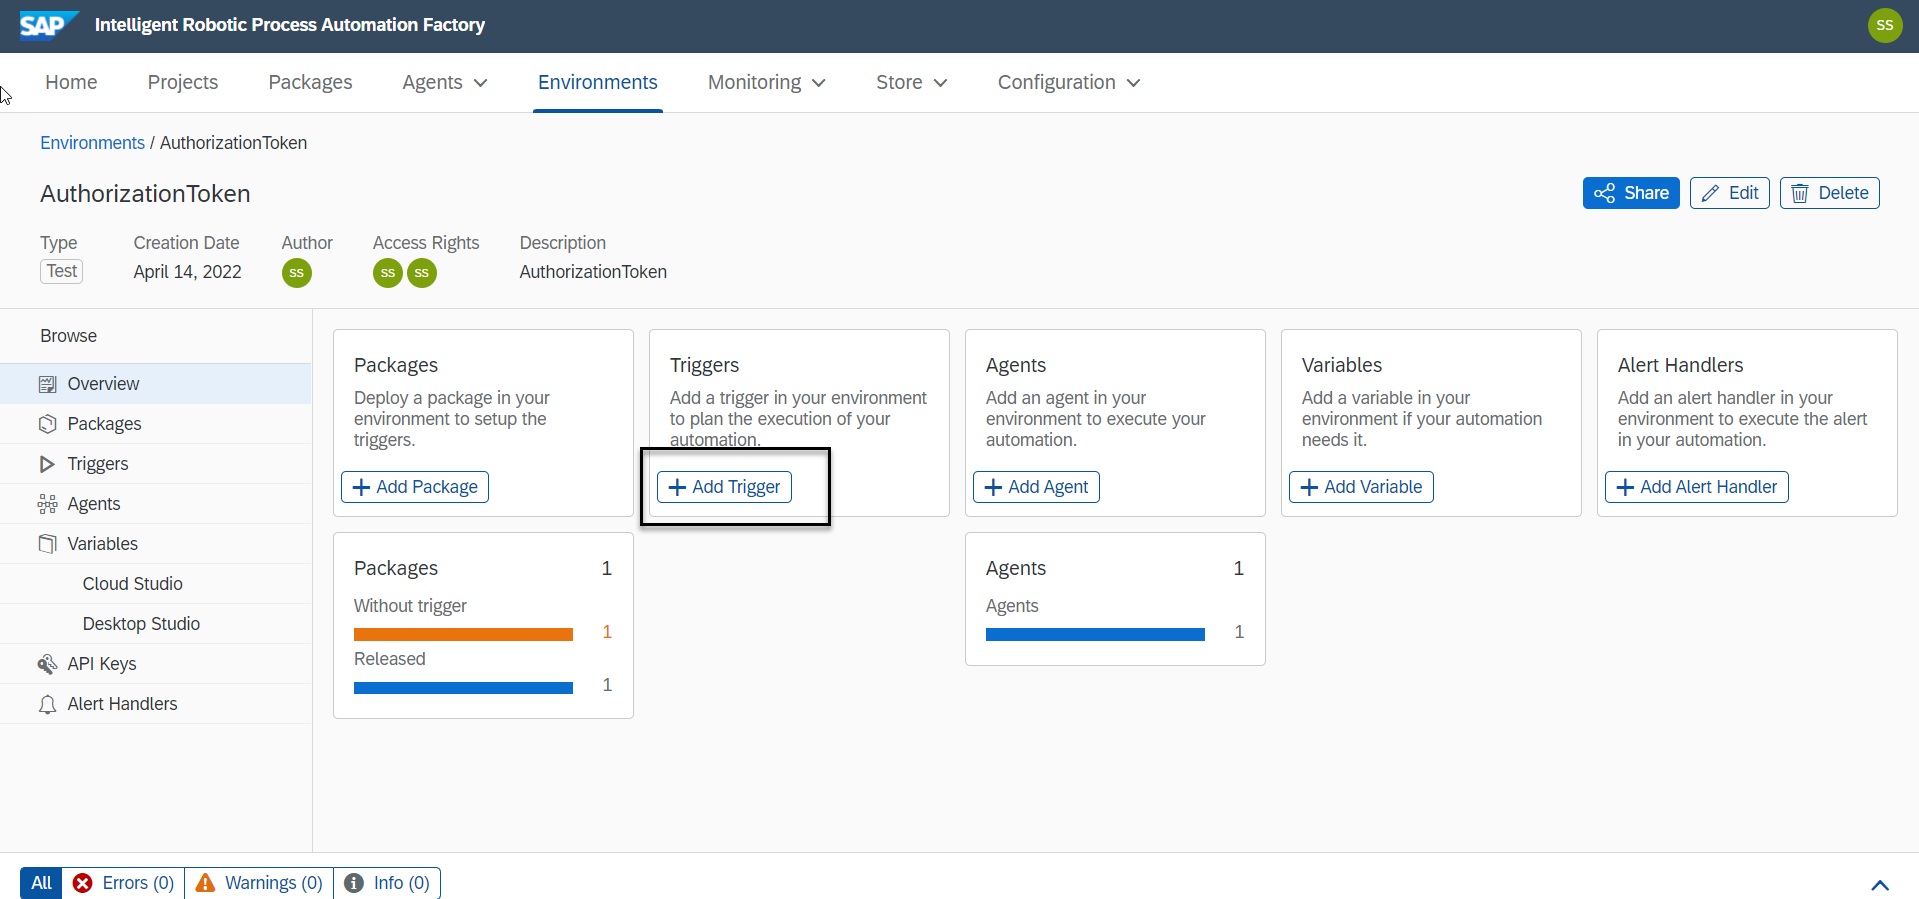
Task: Click the Variables icon in sidebar
Action: pyautogui.click(x=47, y=544)
